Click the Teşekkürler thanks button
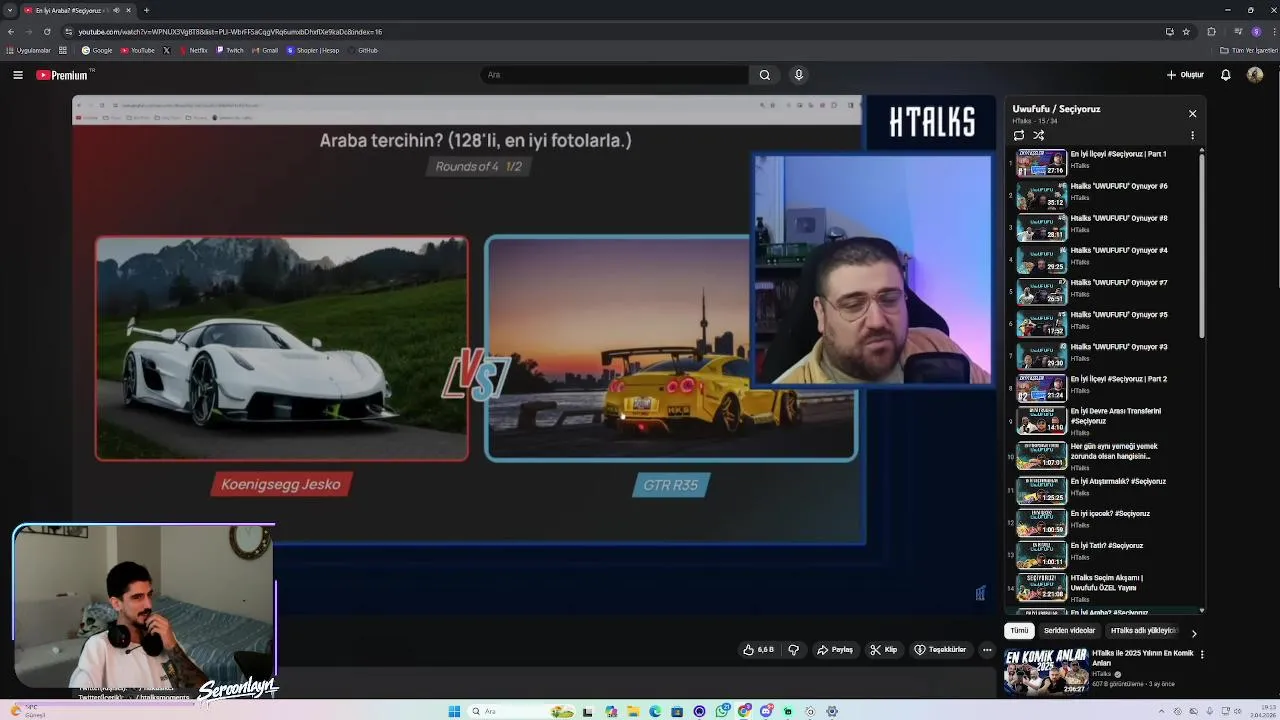 (940, 650)
